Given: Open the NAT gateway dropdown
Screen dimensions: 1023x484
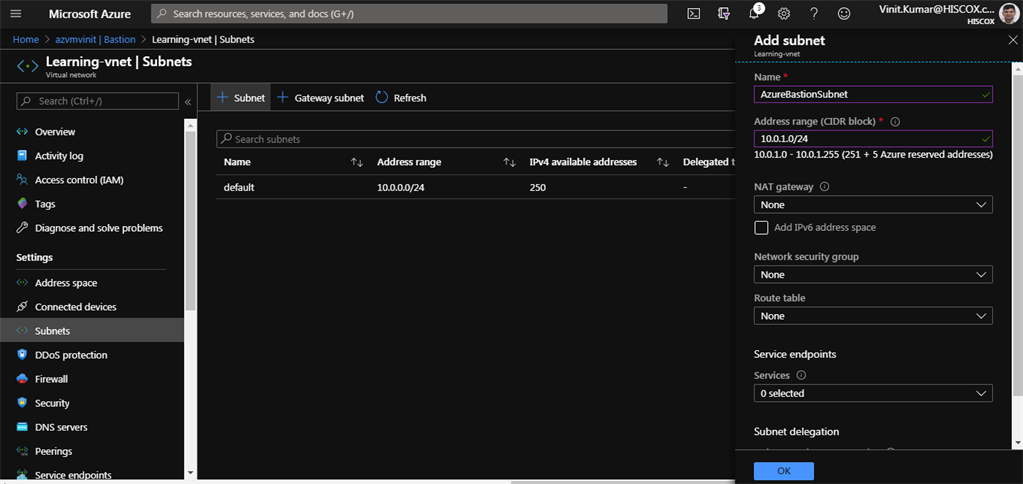Looking at the screenshot, I should tap(873, 204).
